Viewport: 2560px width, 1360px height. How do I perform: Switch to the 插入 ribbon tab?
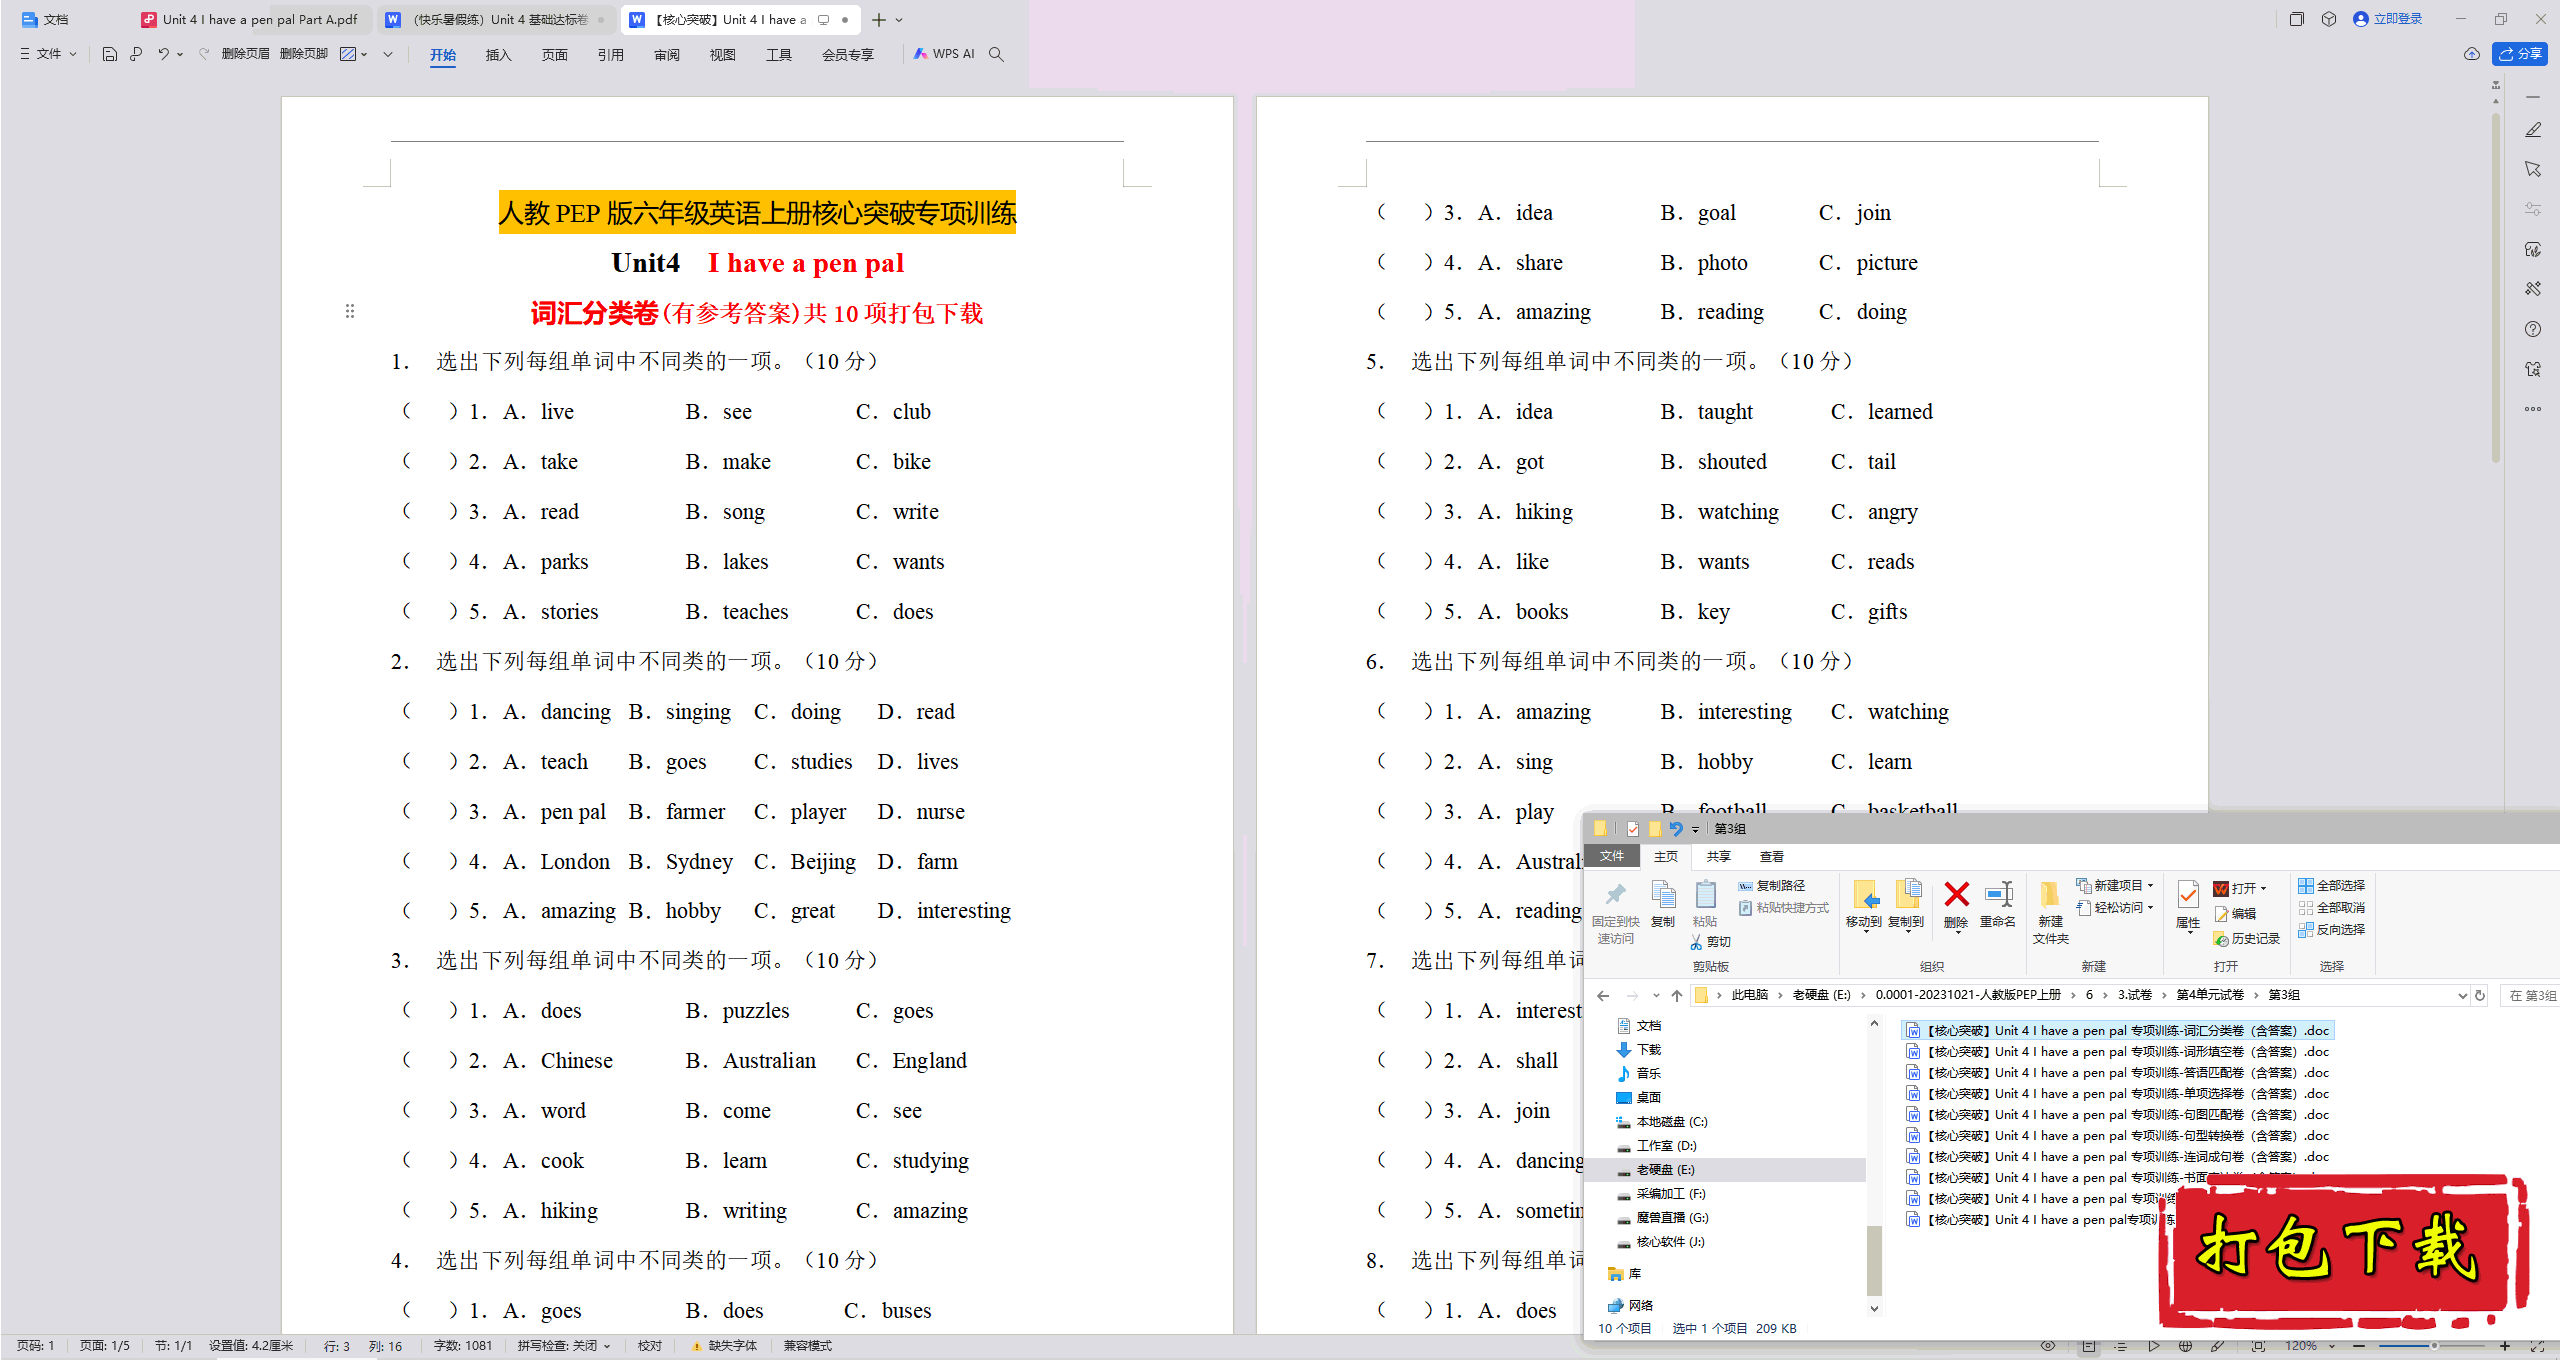(x=498, y=55)
